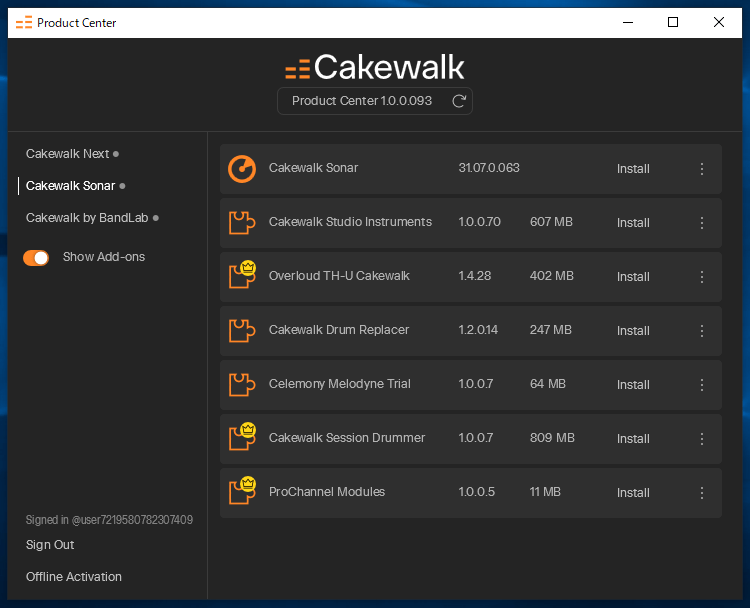Click the Cakewalk Studio Instruments puzzle icon
The width and height of the screenshot is (750, 608).
(242, 223)
